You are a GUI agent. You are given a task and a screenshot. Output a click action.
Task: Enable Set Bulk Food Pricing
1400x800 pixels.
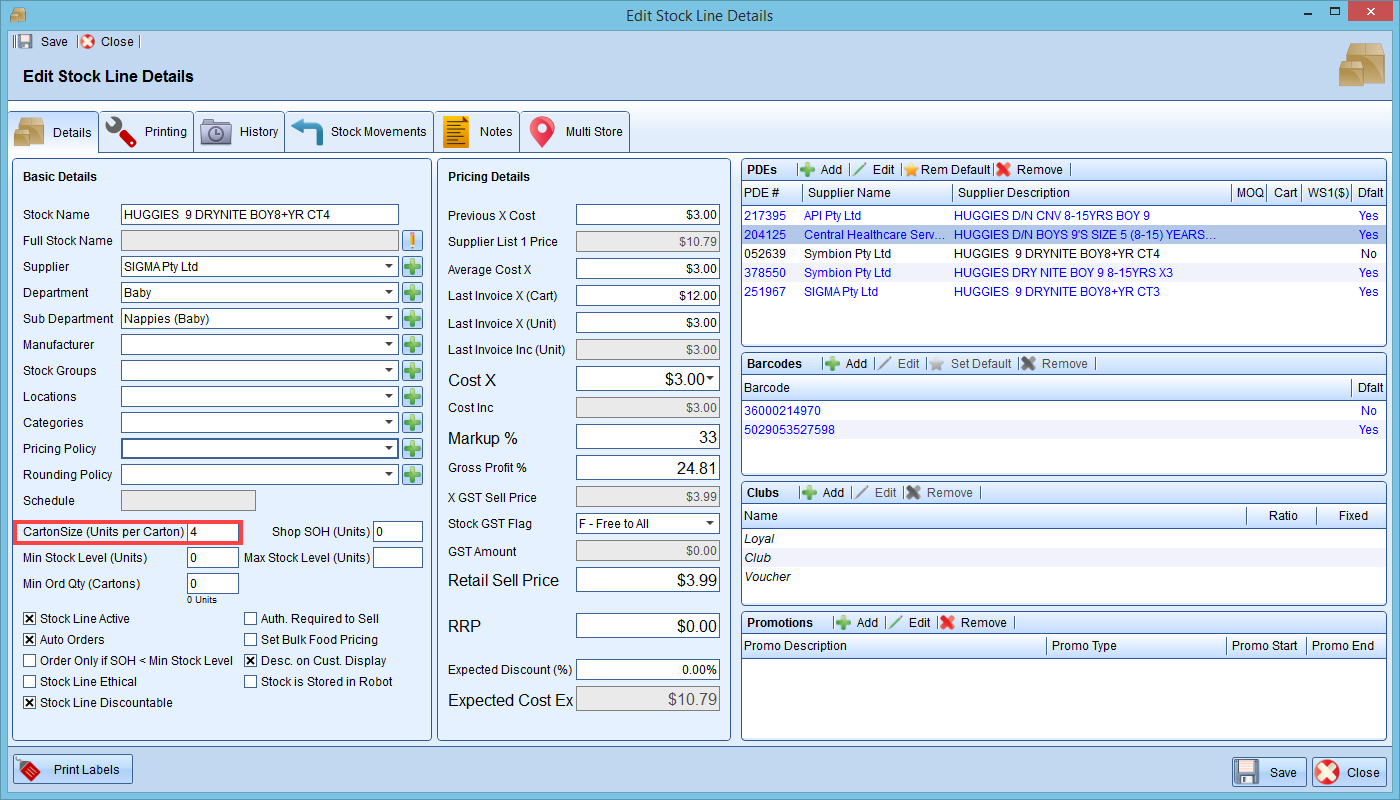251,640
